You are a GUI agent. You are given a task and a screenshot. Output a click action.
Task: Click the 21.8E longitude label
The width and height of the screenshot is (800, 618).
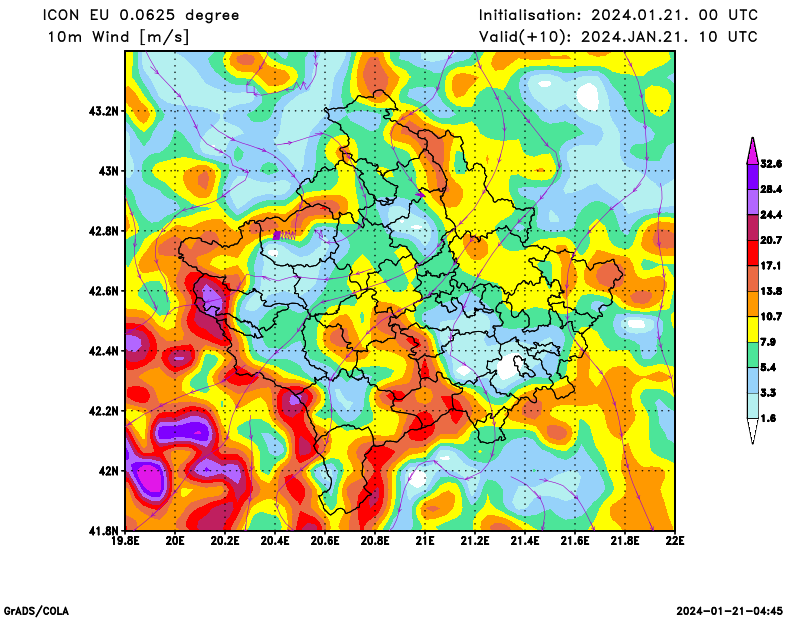(626, 541)
